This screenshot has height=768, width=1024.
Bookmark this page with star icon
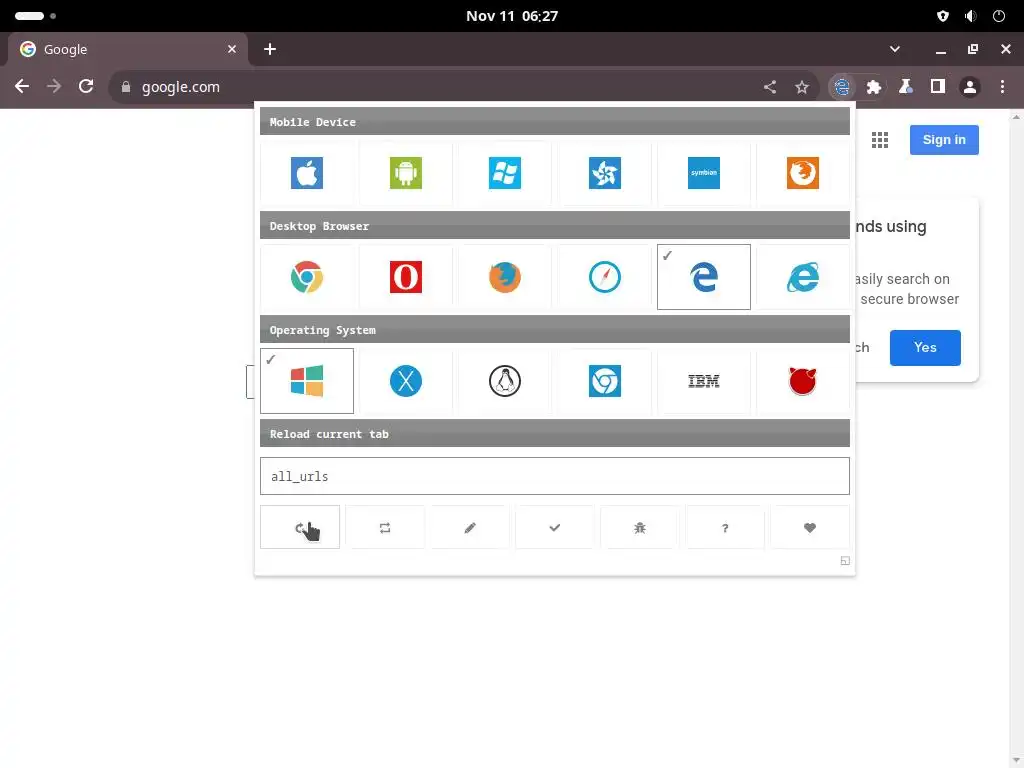point(802,87)
